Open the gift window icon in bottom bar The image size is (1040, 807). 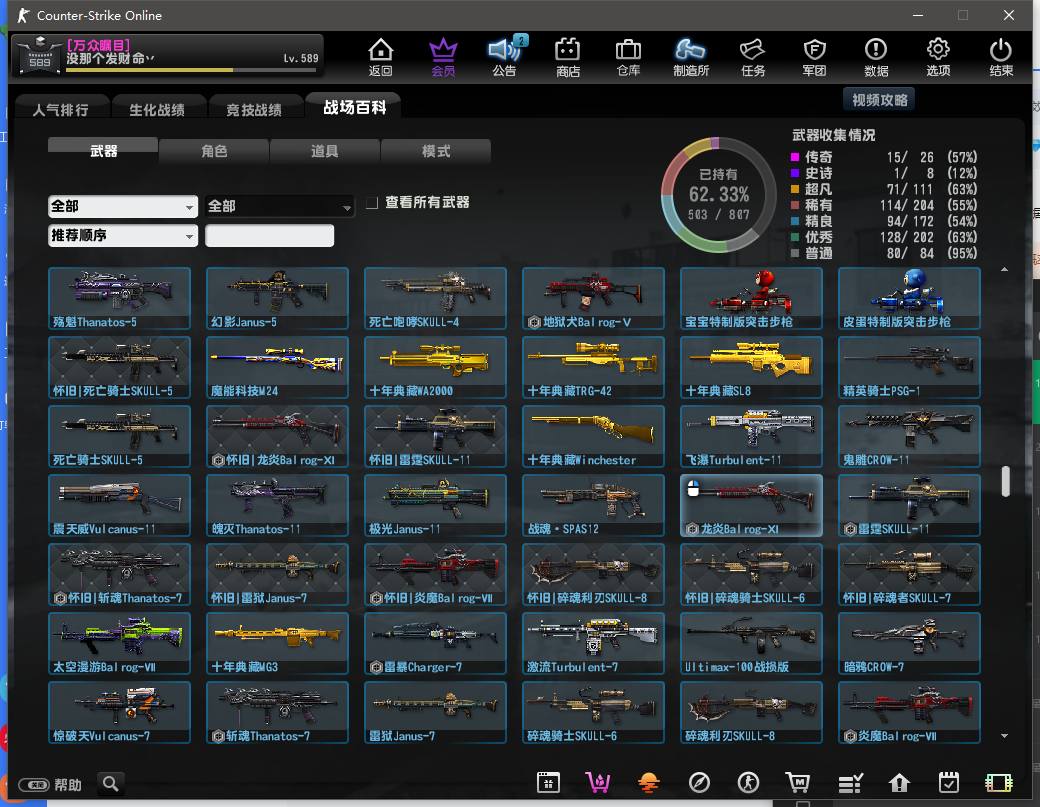549,783
